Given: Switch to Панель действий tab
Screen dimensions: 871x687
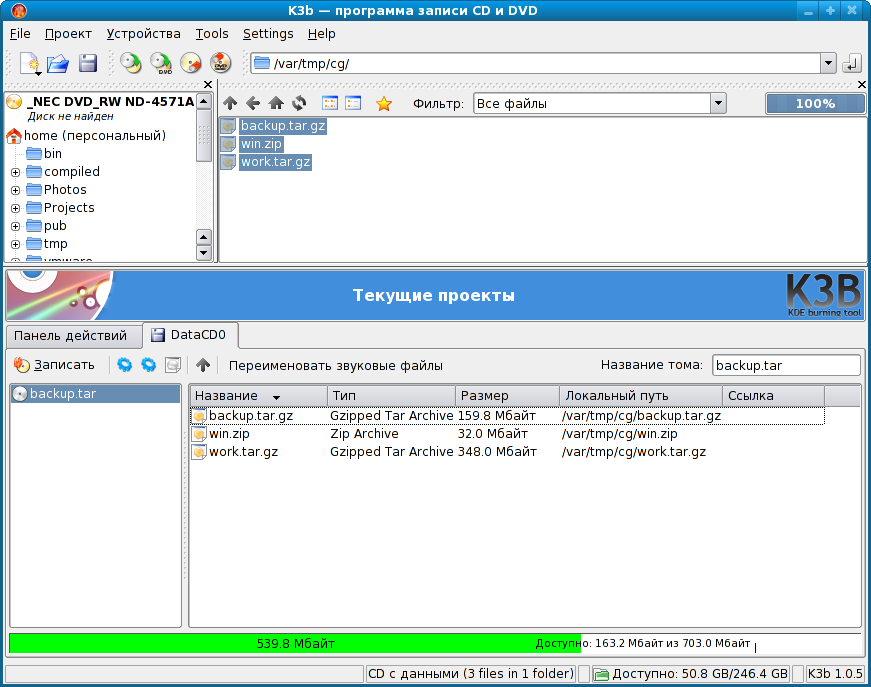Looking at the screenshot, I should 74,335.
